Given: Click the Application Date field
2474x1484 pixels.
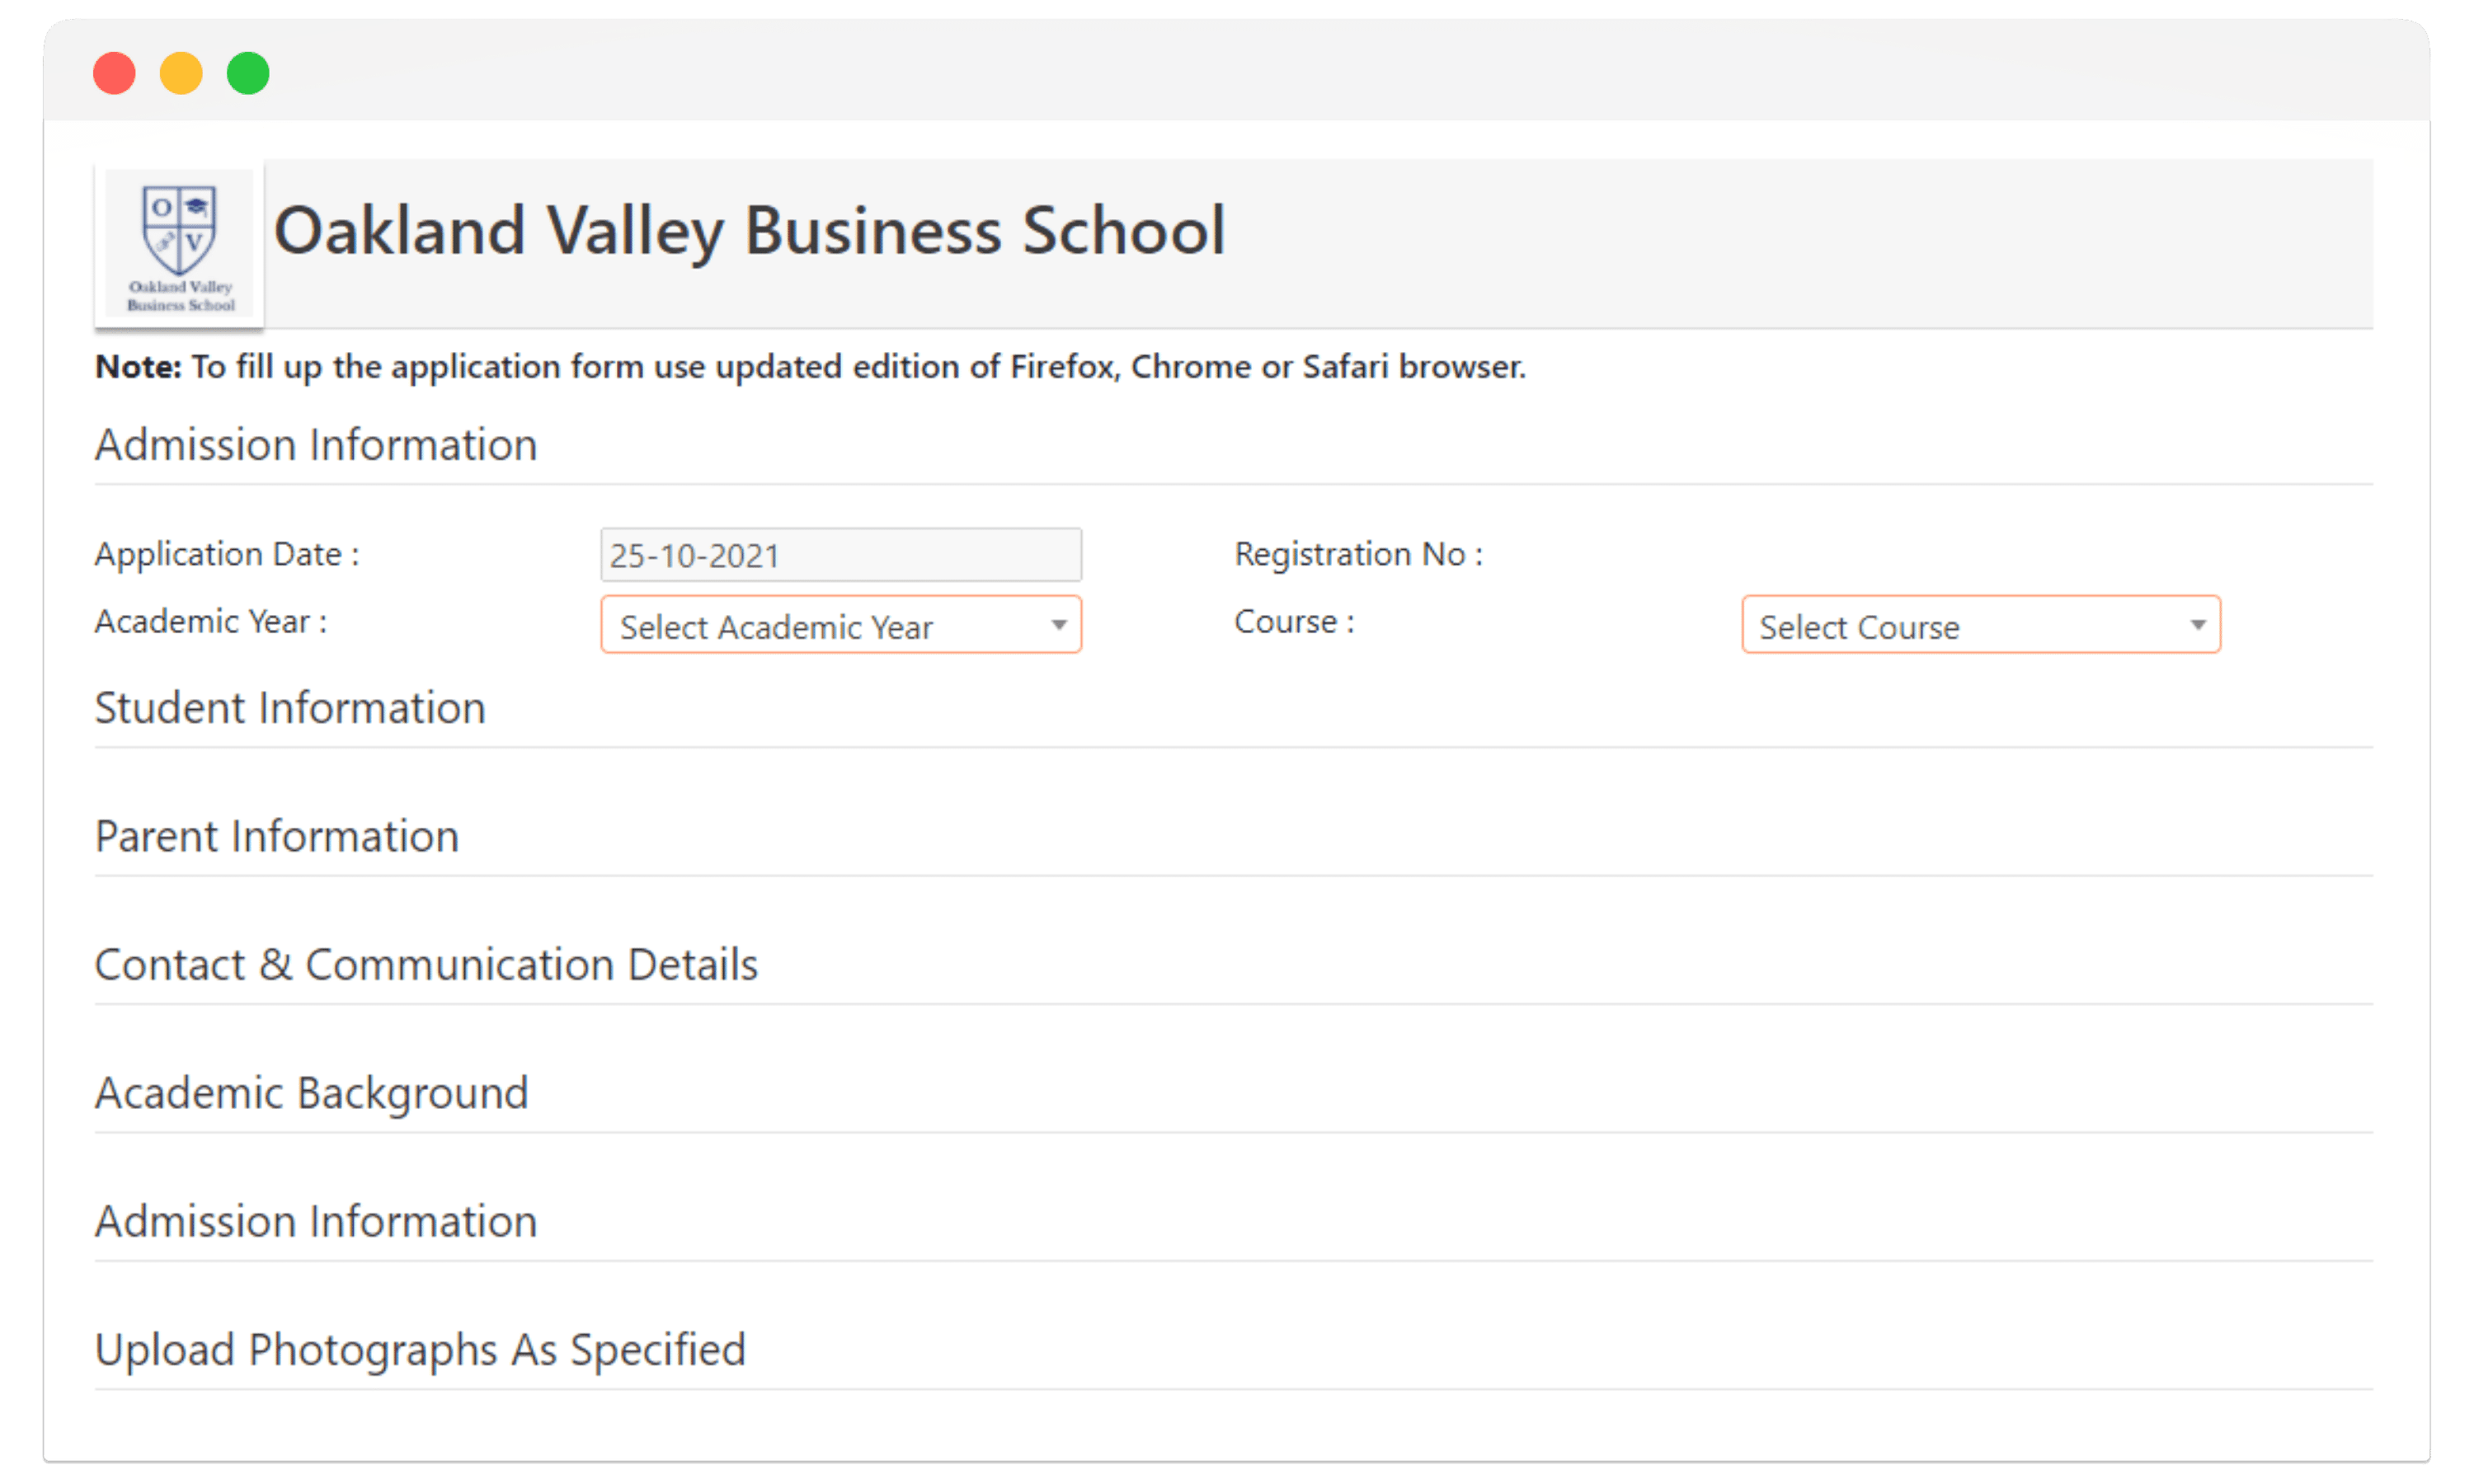Looking at the screenshot, I should click(x=841, y=554).
